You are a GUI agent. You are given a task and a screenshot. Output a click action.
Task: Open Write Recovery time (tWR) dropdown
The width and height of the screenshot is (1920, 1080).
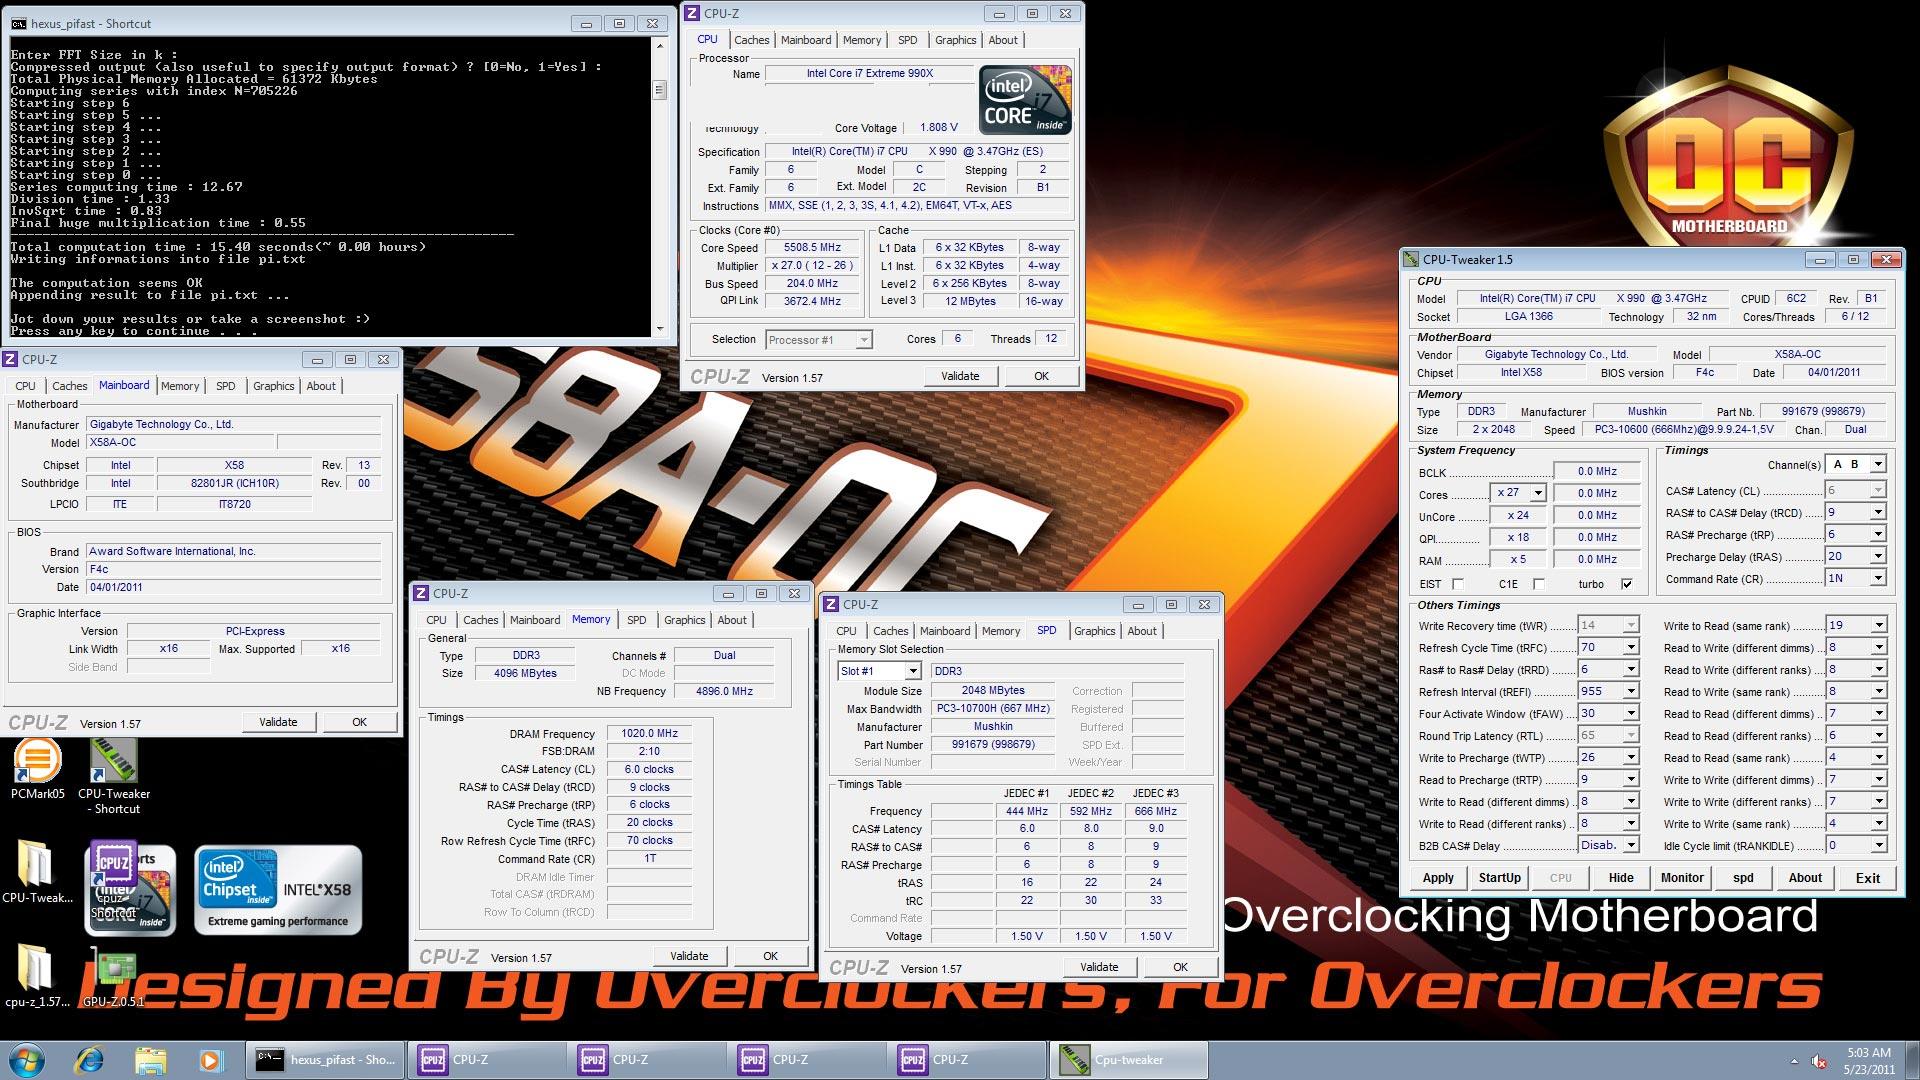pyautogui.click(x=1631, y=625)
